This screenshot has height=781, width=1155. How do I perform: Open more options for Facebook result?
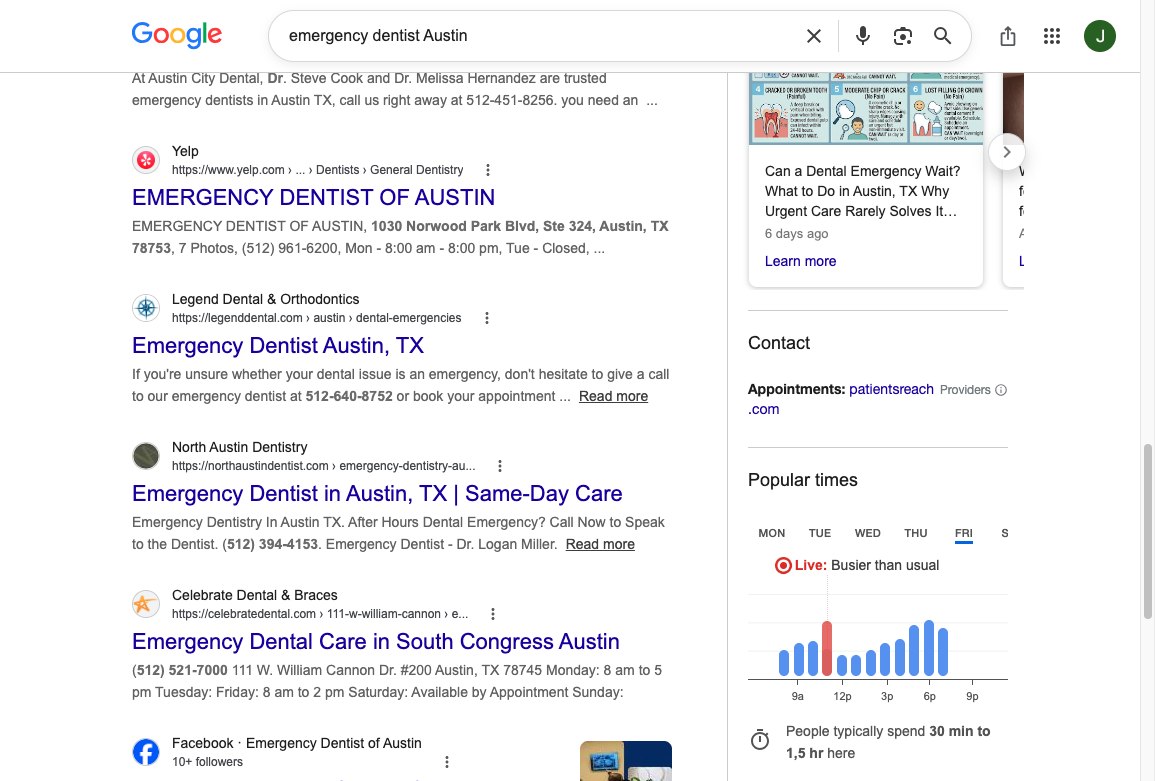(x=446, y=763)
